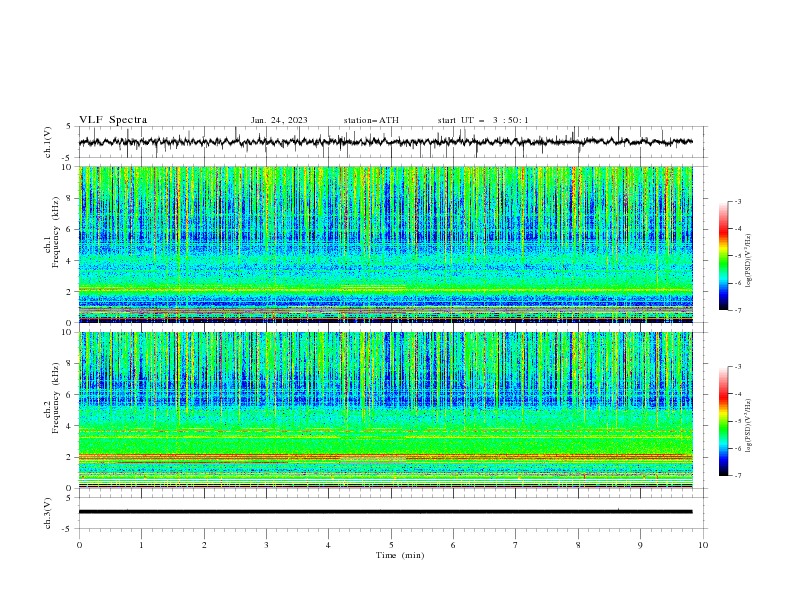Click the ch.2 "Frequency (kHz)" axis title
The width and height of the screenshot is (792, 612).
click(x=56, y=397)
